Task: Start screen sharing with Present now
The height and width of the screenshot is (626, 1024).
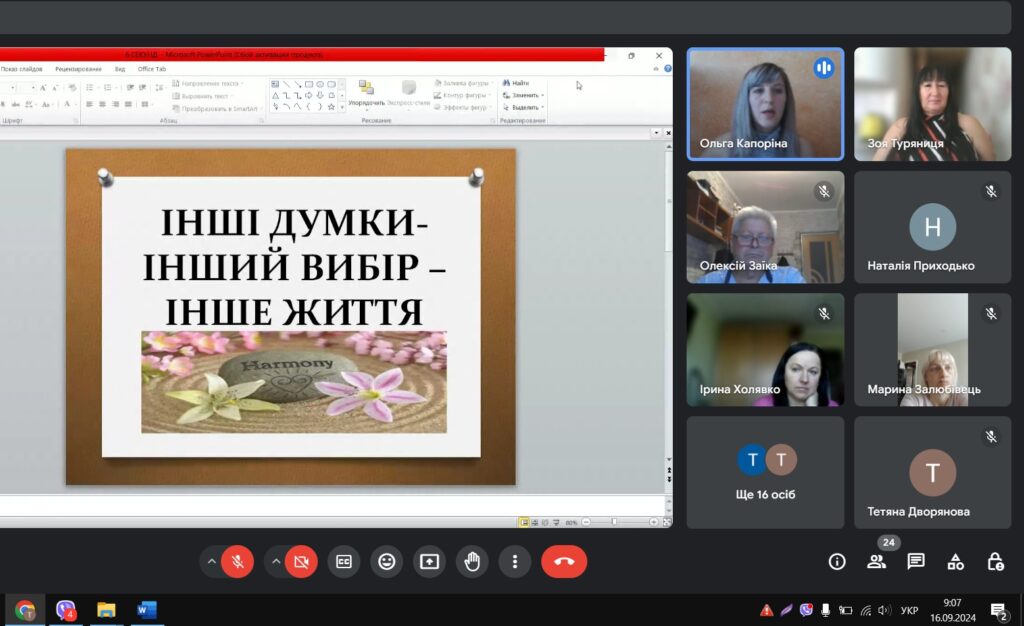Action: tap(429, 561)
